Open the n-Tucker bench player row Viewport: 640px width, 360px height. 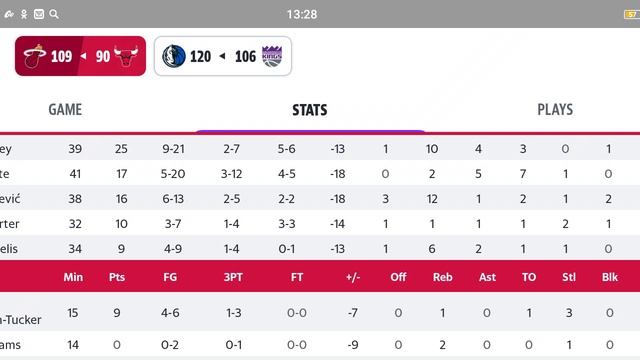click(320, 313)
